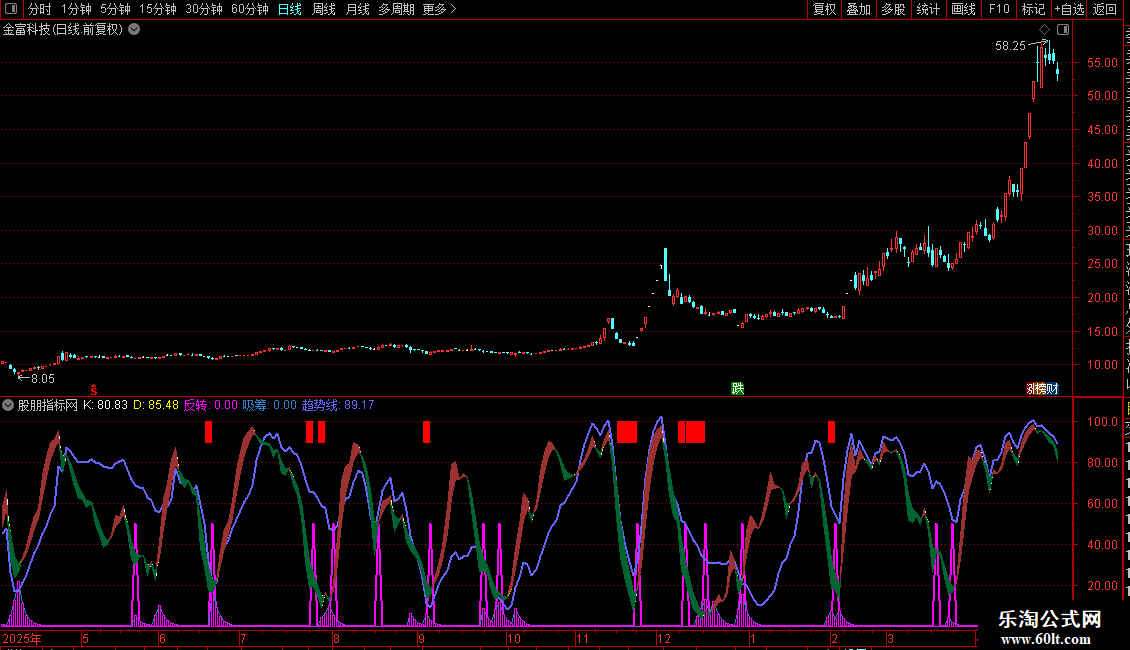Image resolution: width=1130 pixels, height=650 pixels.
Task: Click the 叠加 overlay button
Action: (859, 9)
